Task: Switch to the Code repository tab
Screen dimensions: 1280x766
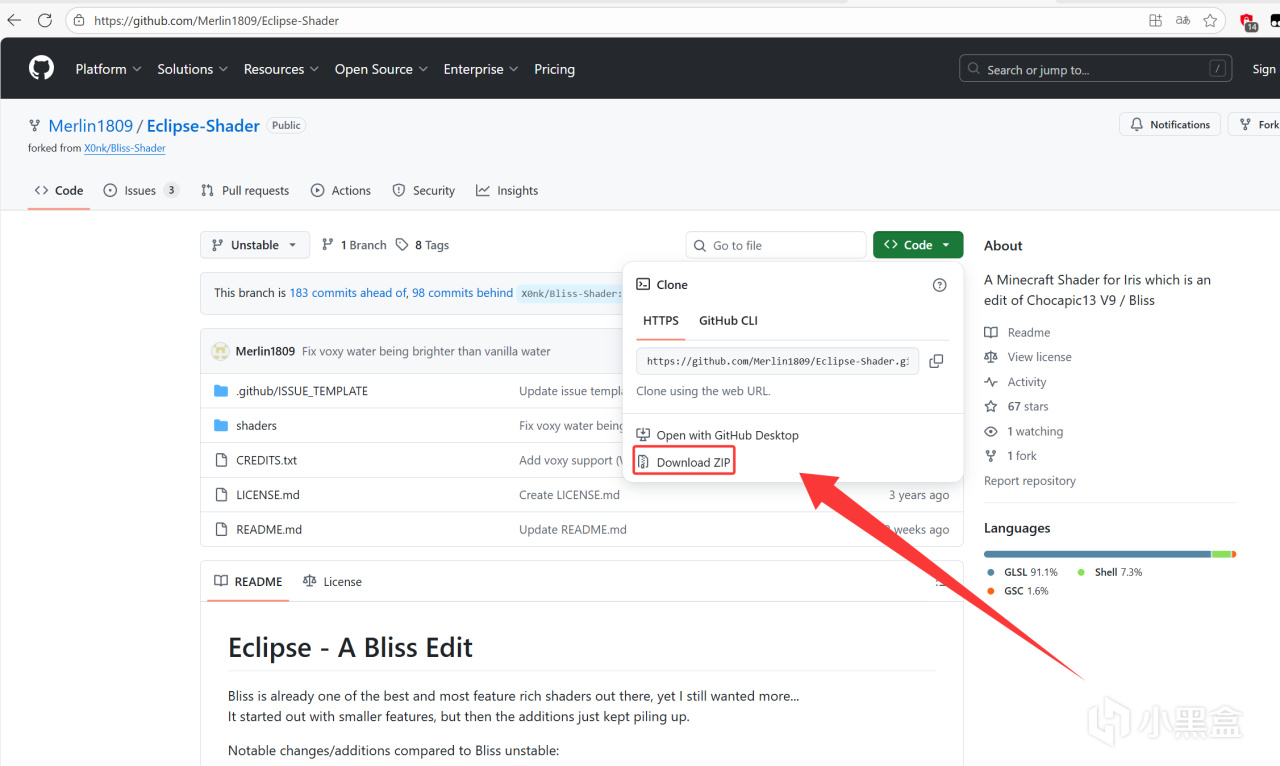Action: click(59, 190)
